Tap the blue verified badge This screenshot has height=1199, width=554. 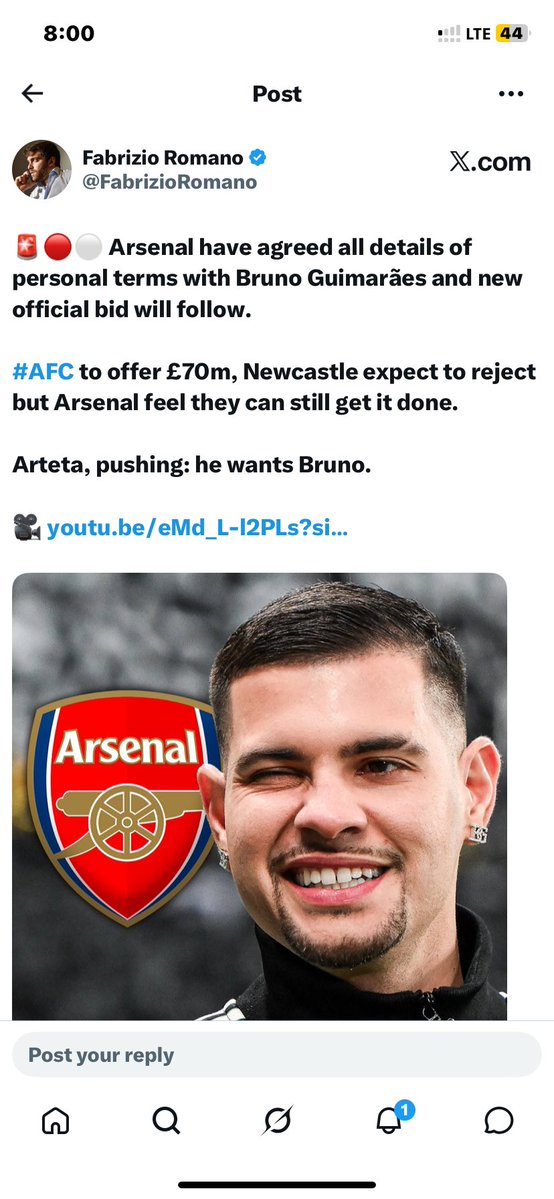pyautogui.click(x=258, y=158)
